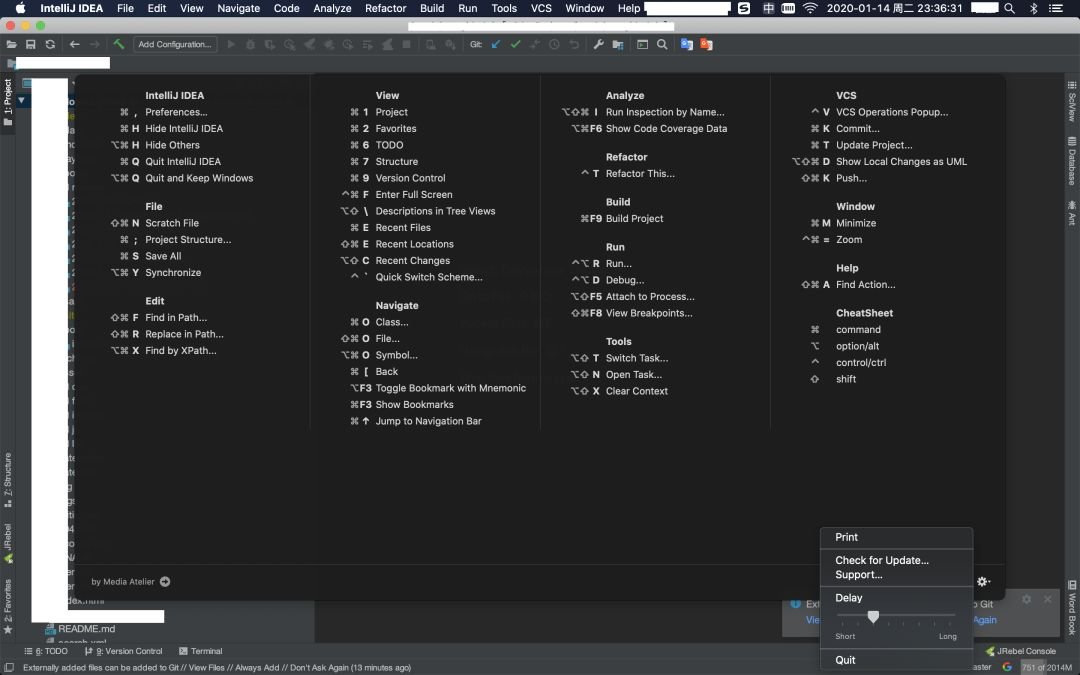Click the Open folder toolbar icon
The height and width of the screenshot is (675, 1080).
(x=11, y=44)
